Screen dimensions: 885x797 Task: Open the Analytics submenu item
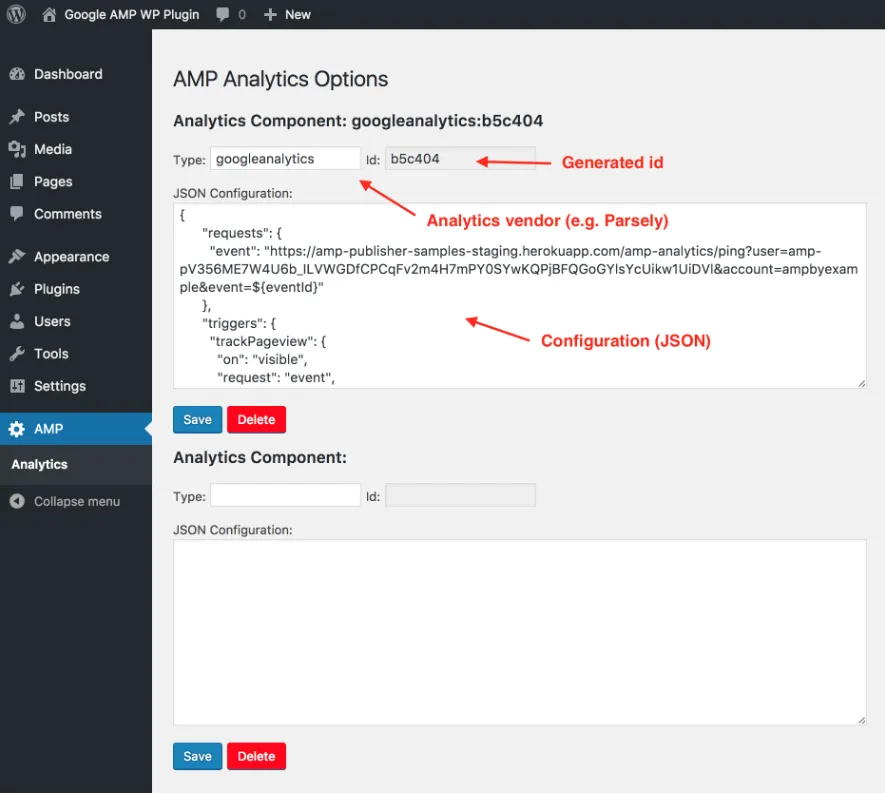[x=40, y=465]
